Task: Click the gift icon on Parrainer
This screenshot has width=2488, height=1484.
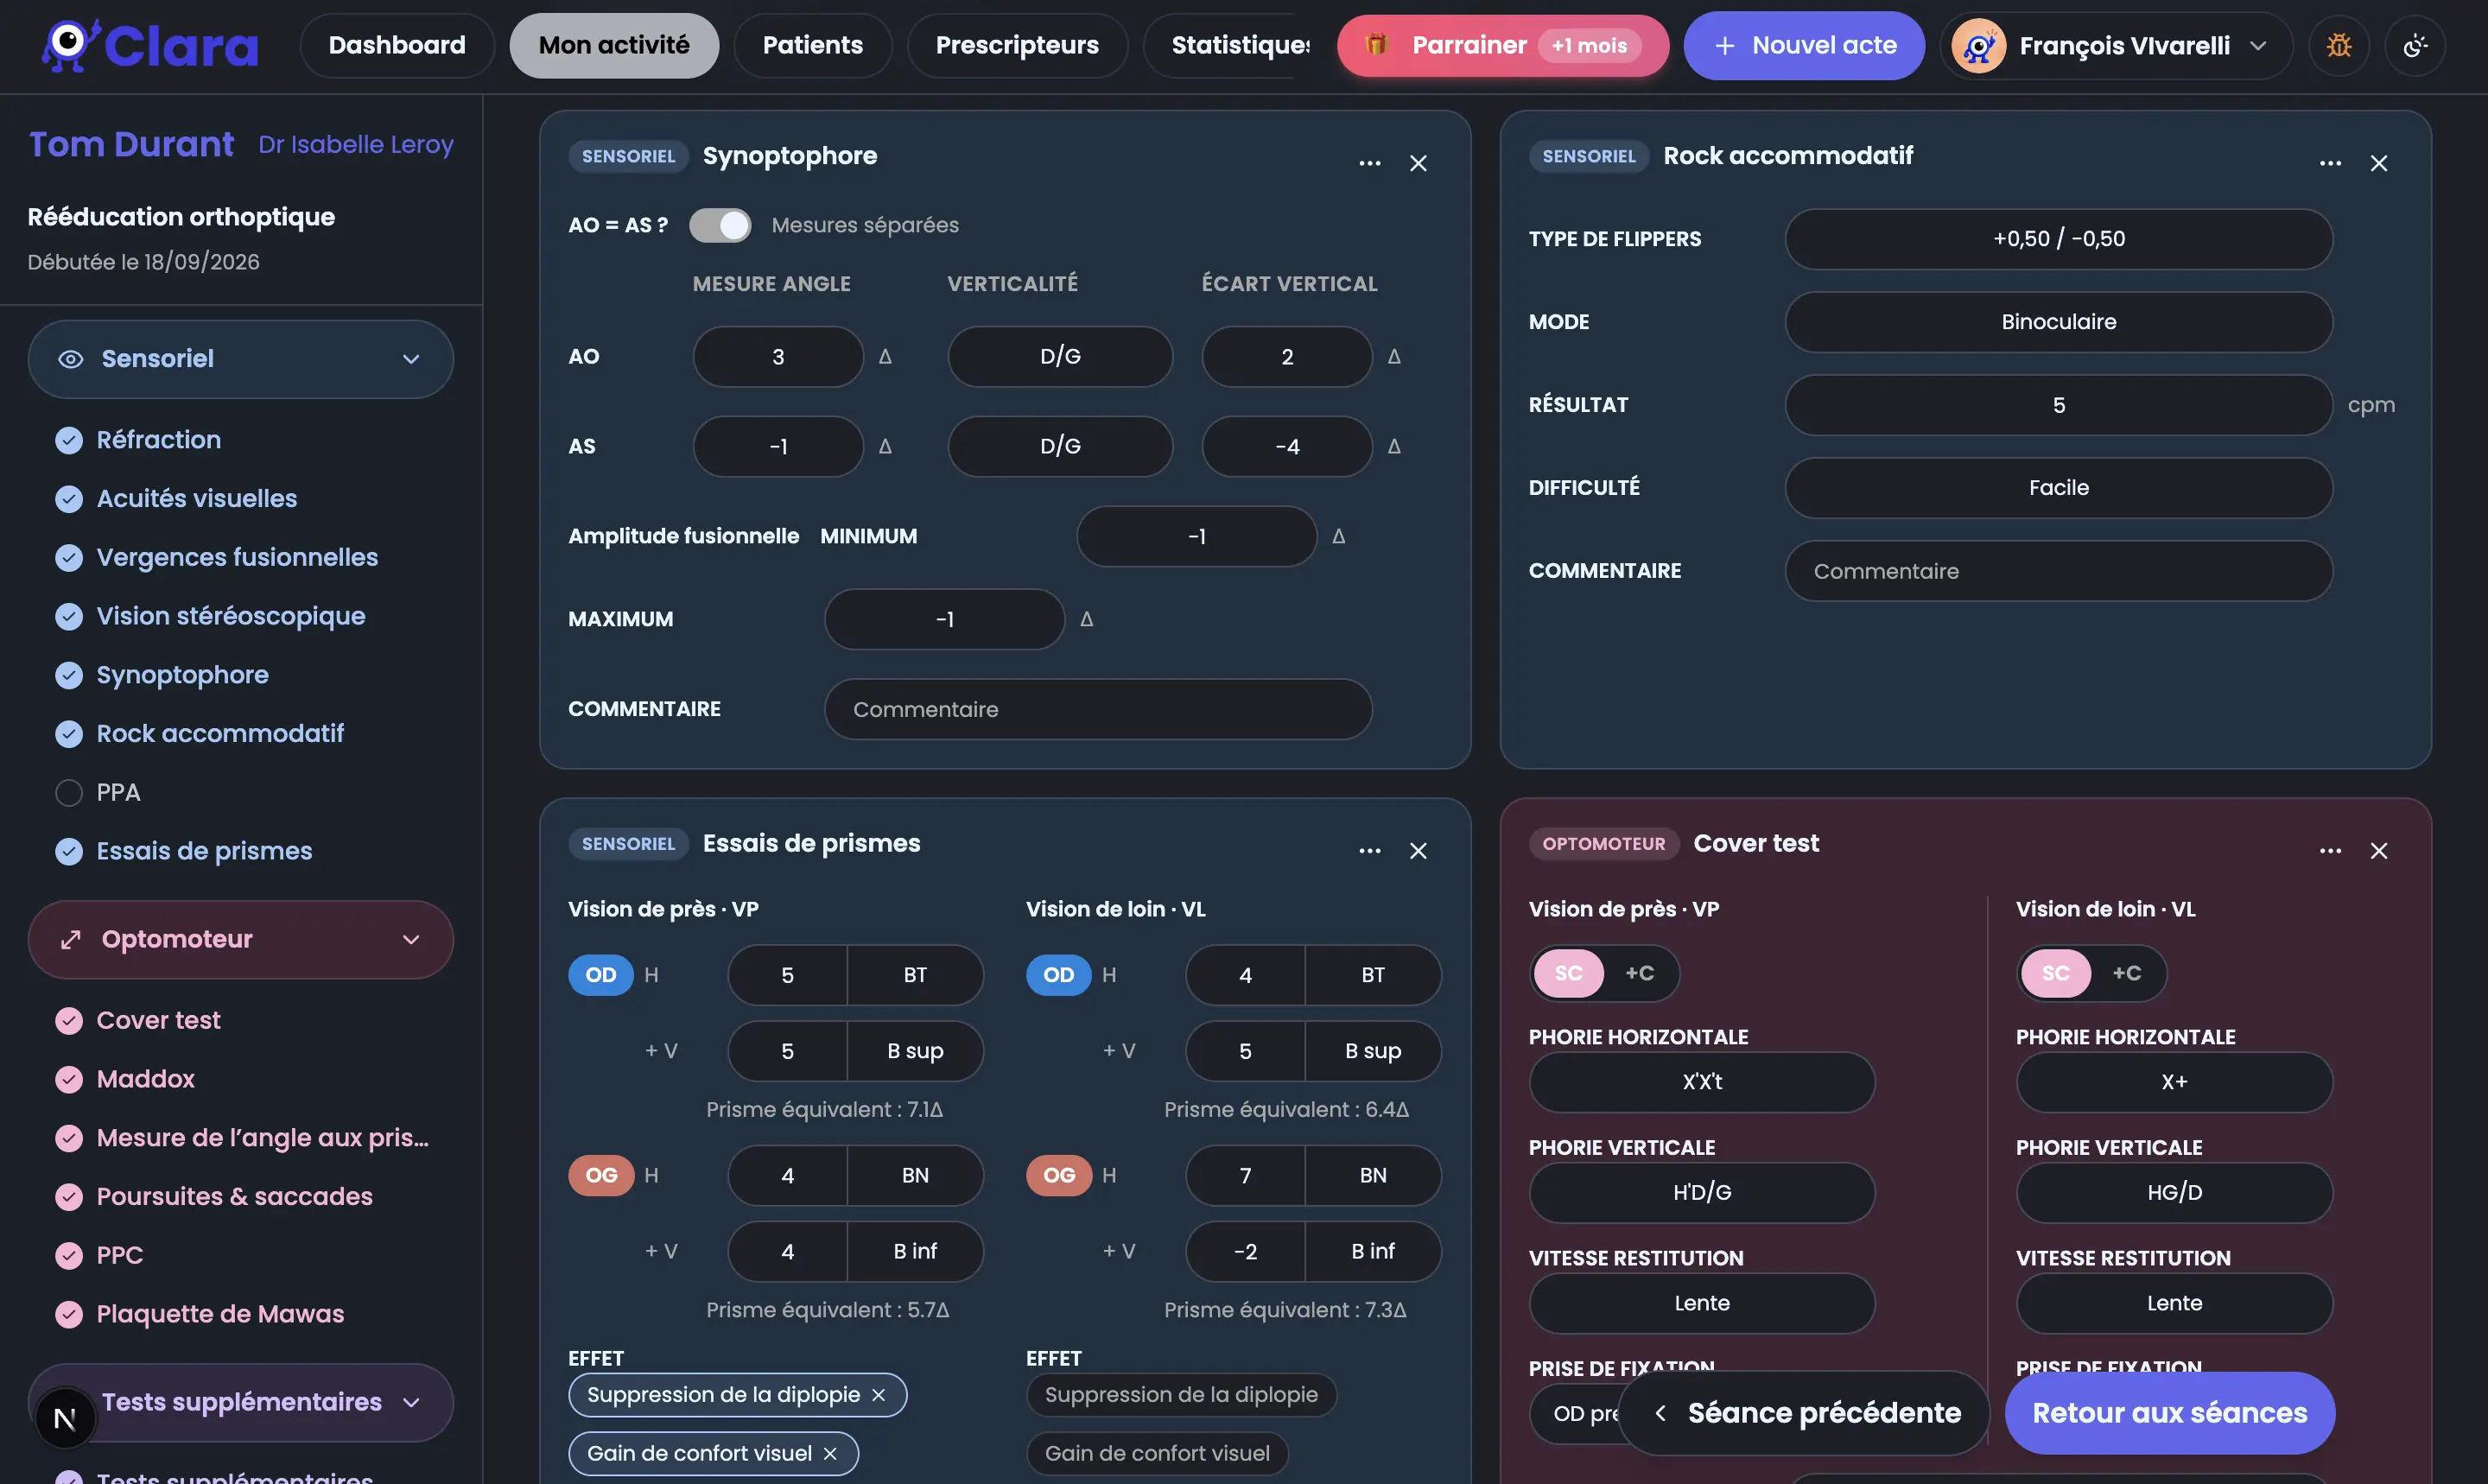Action: [1377, 45]
